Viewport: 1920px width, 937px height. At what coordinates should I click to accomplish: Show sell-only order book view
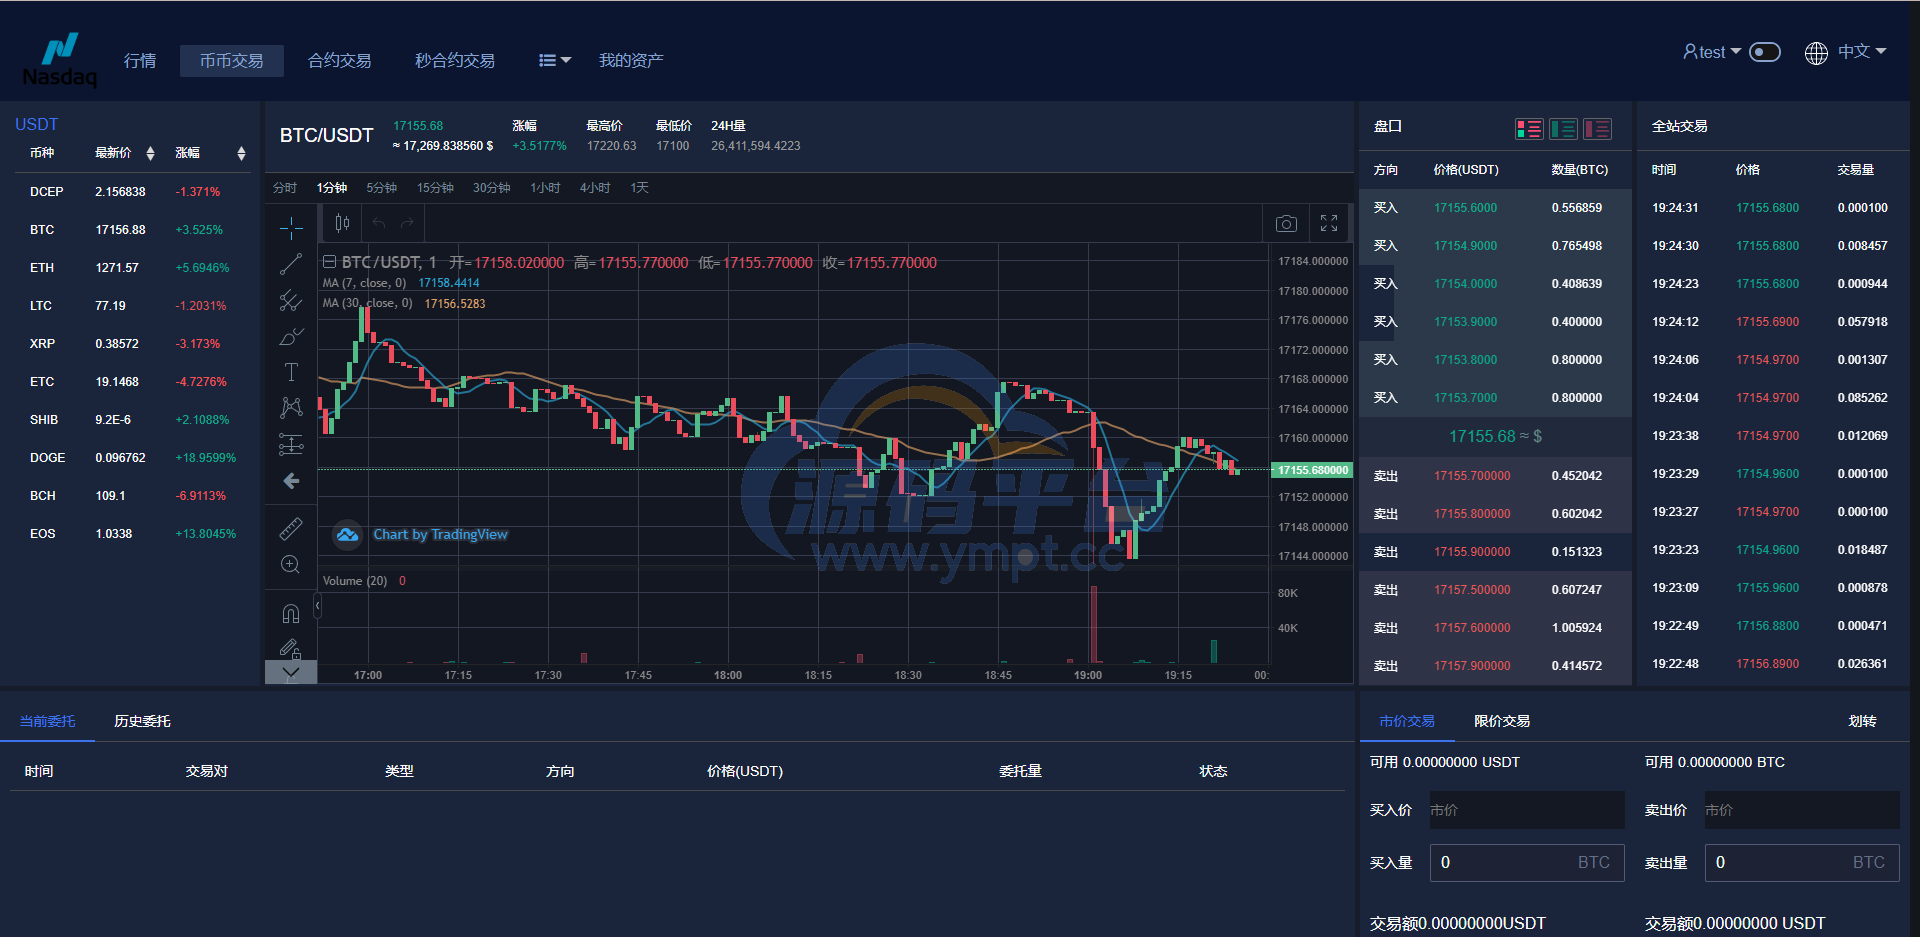click(1597, 129)
